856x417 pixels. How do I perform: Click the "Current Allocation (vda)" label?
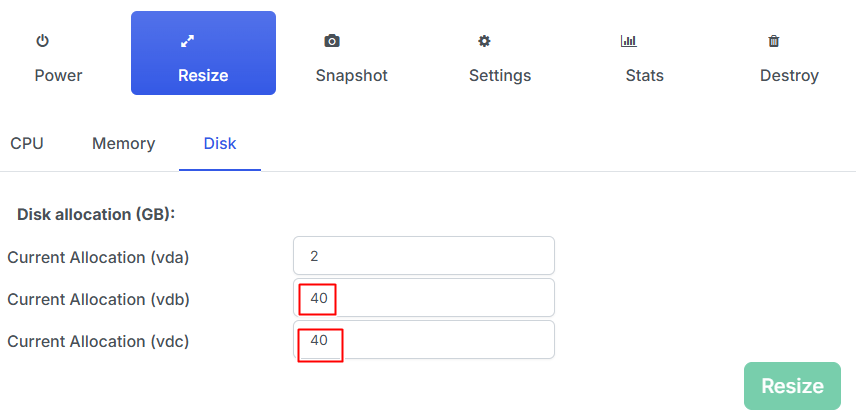click(x=98, y=257)
